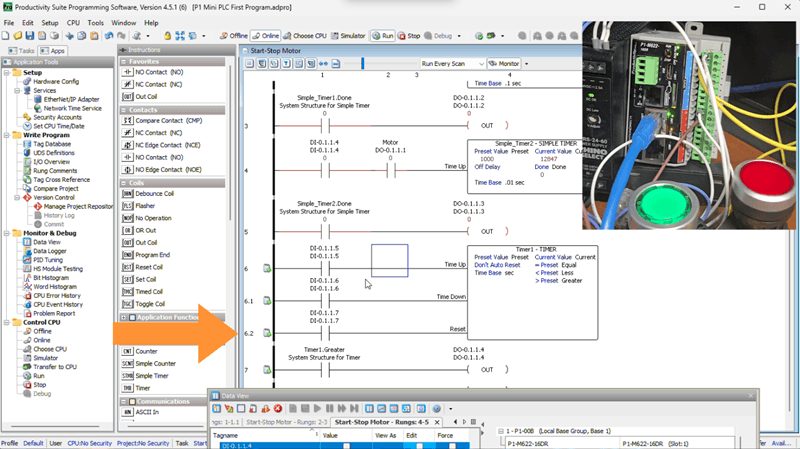800x449 pixels.
Task: Collapse the Version Control tree node
Action: coord(17,197)
